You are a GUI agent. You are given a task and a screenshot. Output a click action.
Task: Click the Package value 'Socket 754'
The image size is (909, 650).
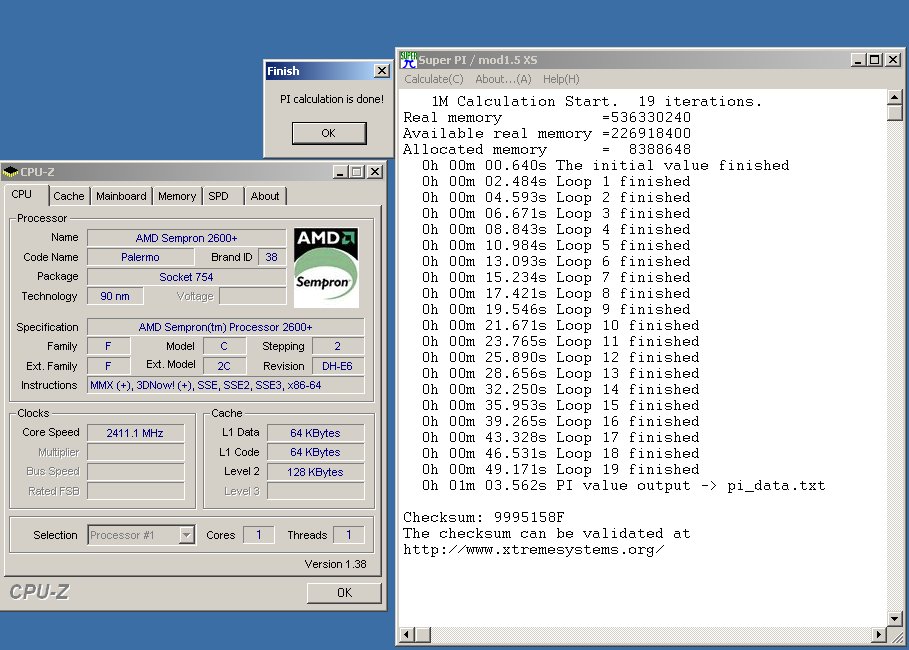[x=187, y=277]
